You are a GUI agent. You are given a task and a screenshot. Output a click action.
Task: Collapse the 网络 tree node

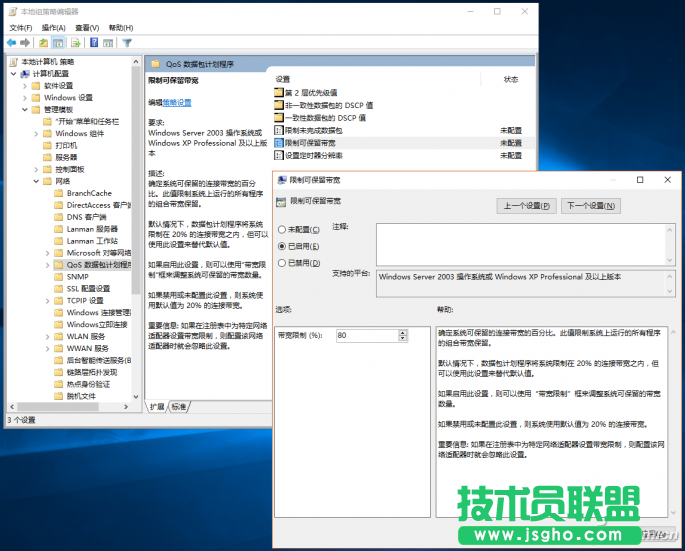coord(36,181)
